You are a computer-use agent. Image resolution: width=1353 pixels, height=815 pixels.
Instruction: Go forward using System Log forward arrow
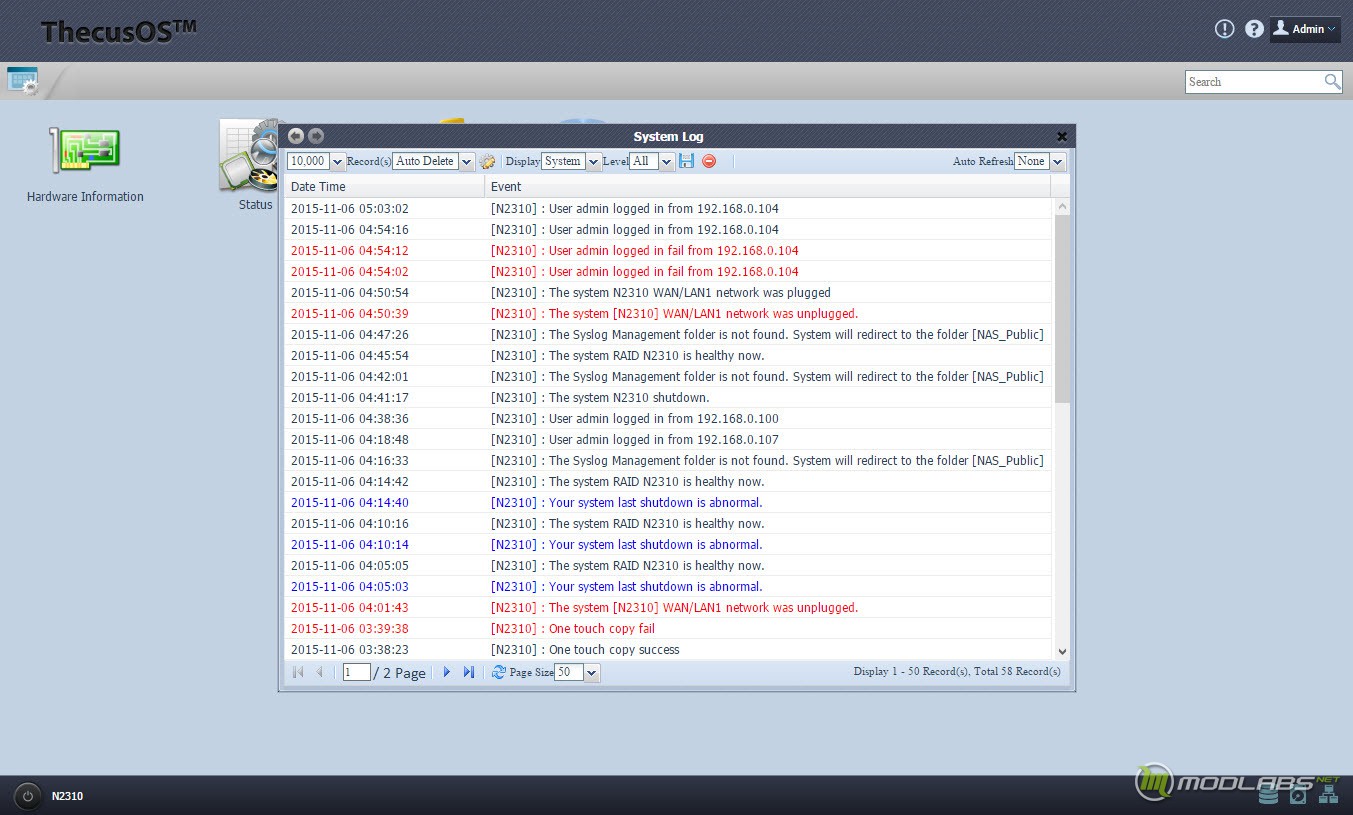point(316,136)
